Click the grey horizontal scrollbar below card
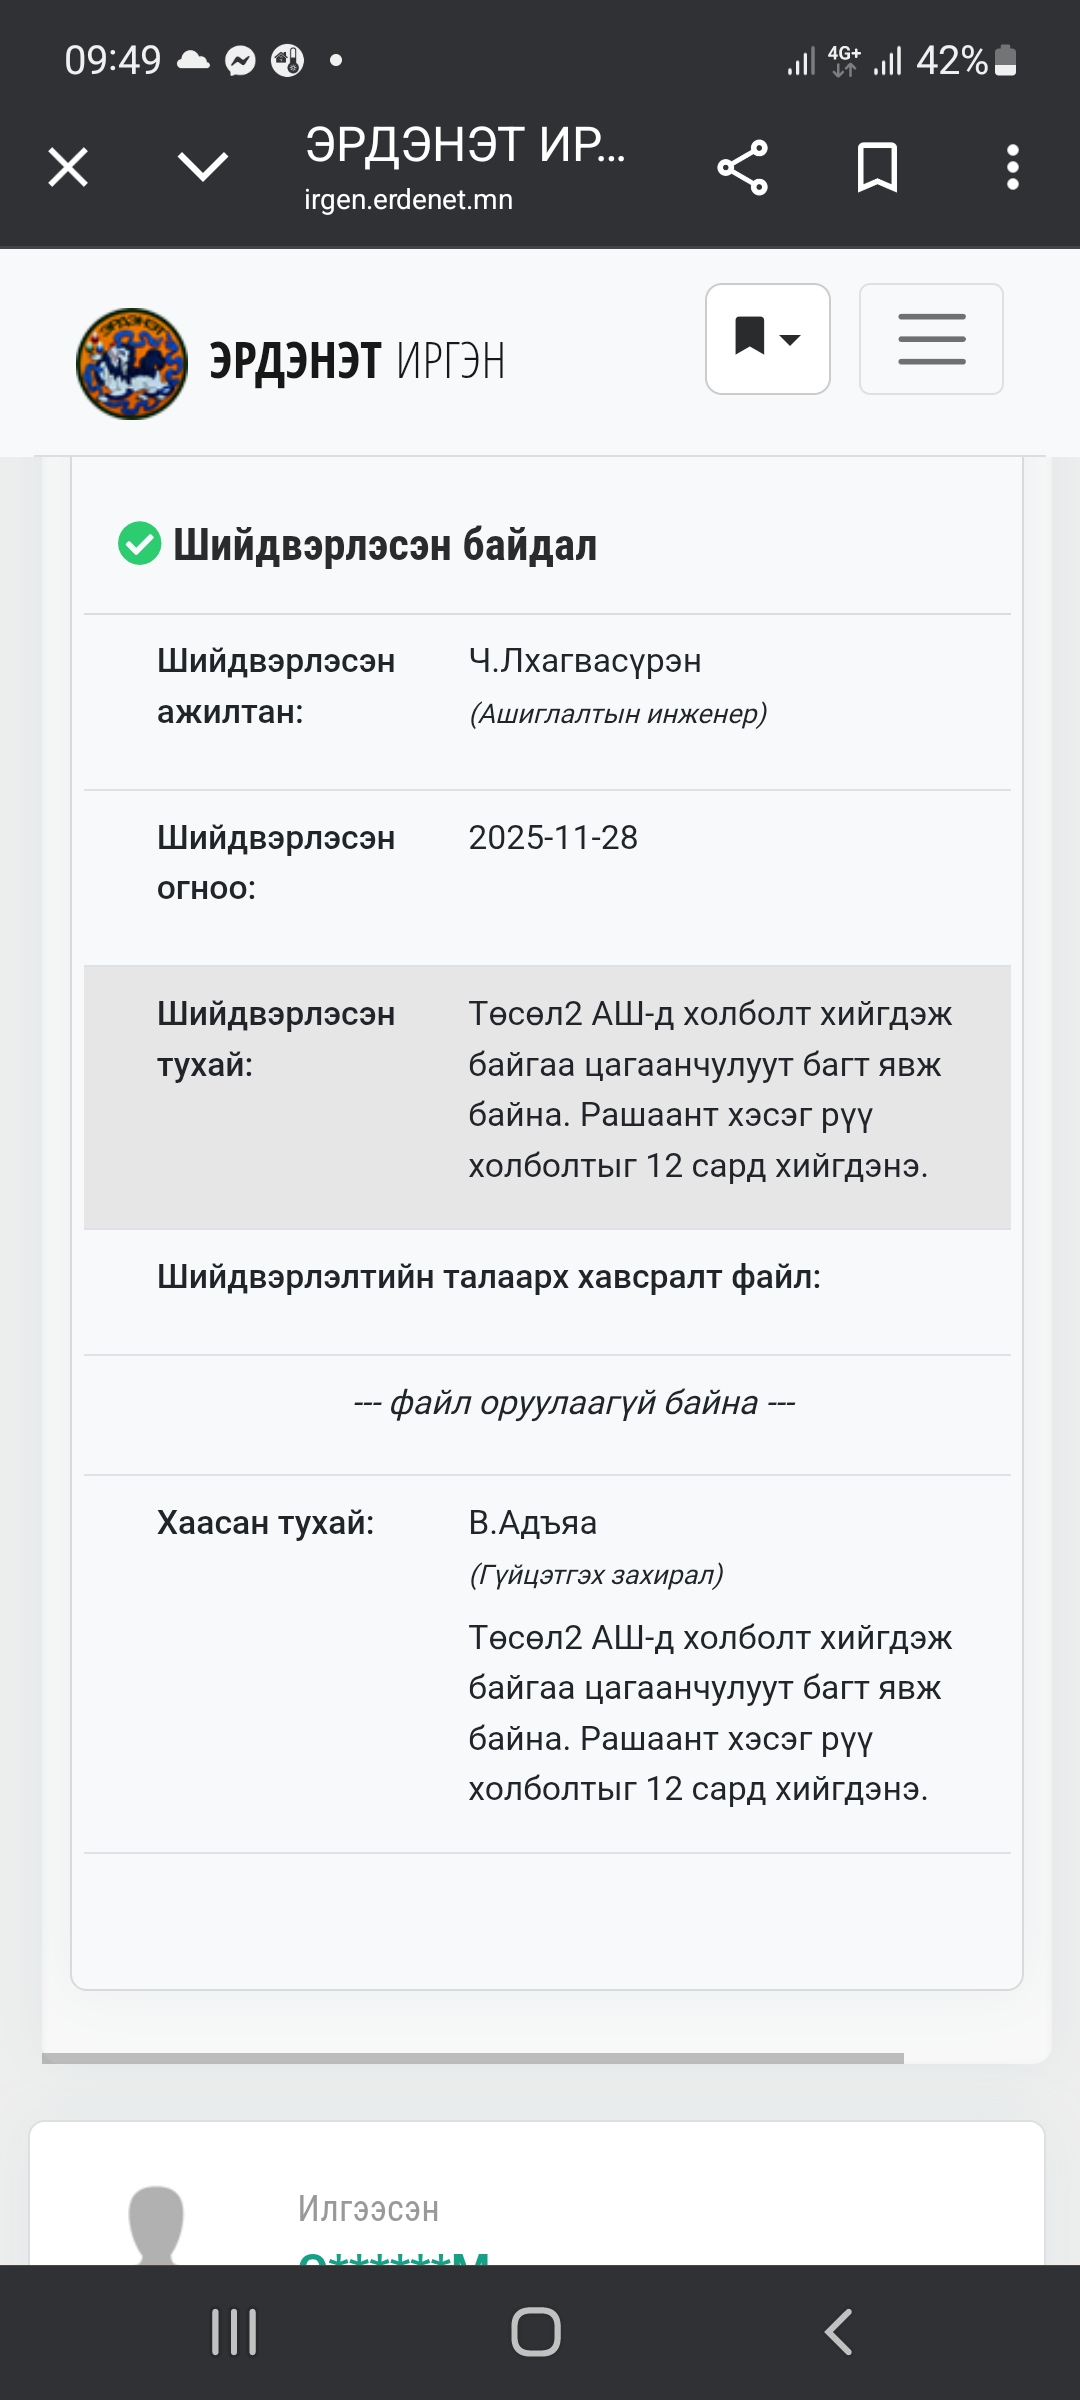This screenshot has width=1080, height=2400. [473, 2058]
